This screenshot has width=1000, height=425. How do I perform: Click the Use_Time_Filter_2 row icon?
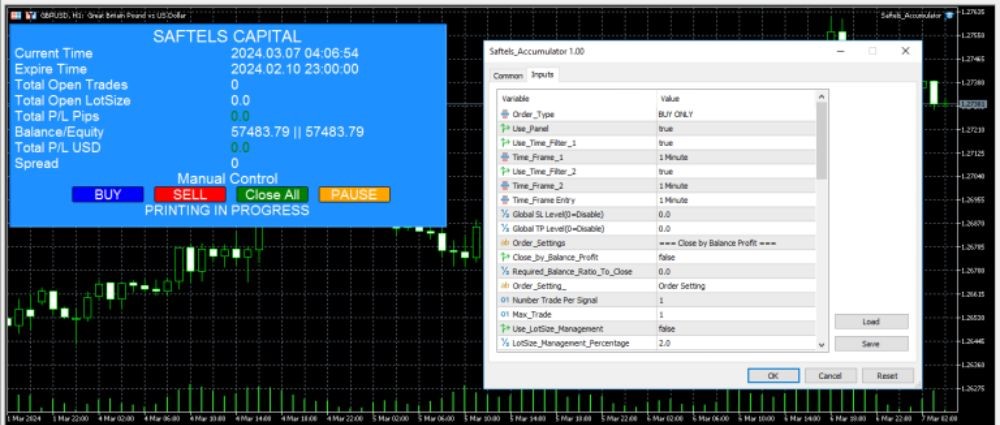pyautogui.click(x=505, y=172)
